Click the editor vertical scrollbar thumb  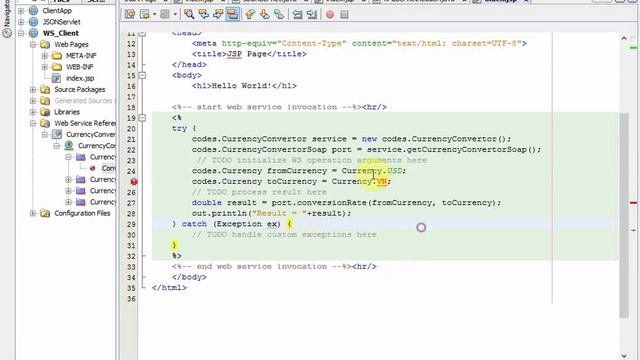(x=624, y=215)
